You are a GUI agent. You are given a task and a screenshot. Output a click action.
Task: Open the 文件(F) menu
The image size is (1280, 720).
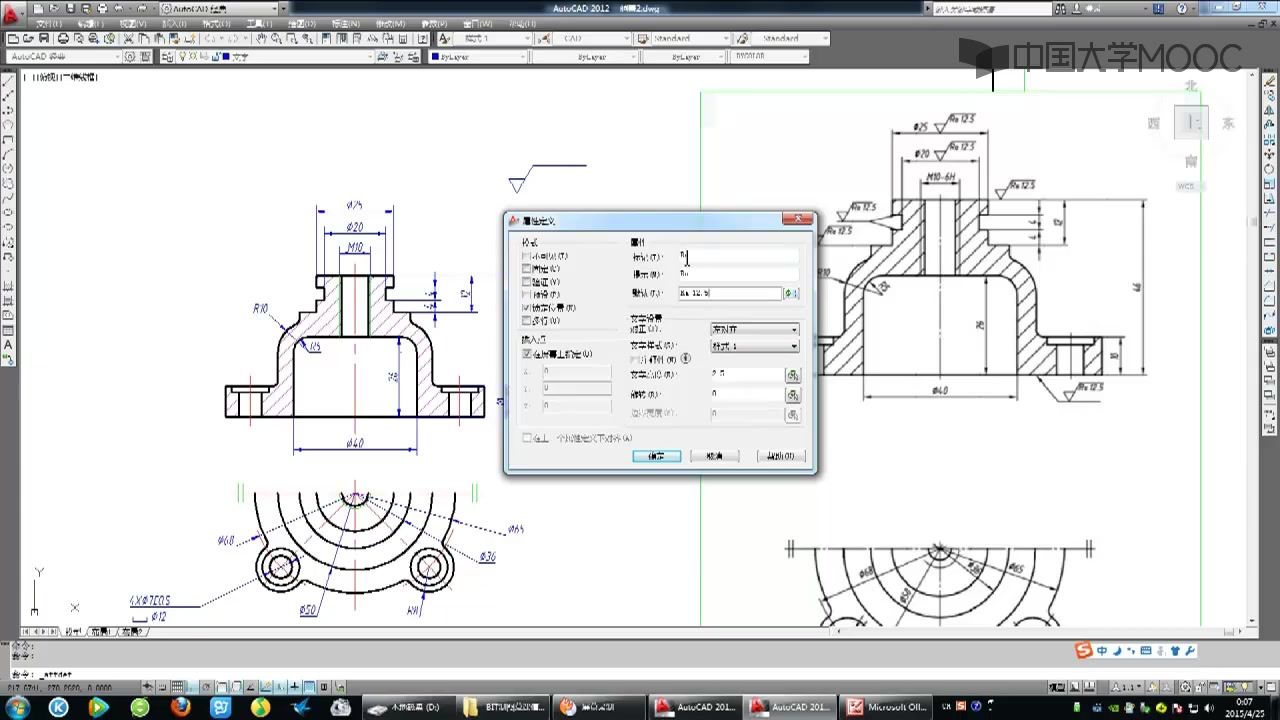tap(49, 23)
